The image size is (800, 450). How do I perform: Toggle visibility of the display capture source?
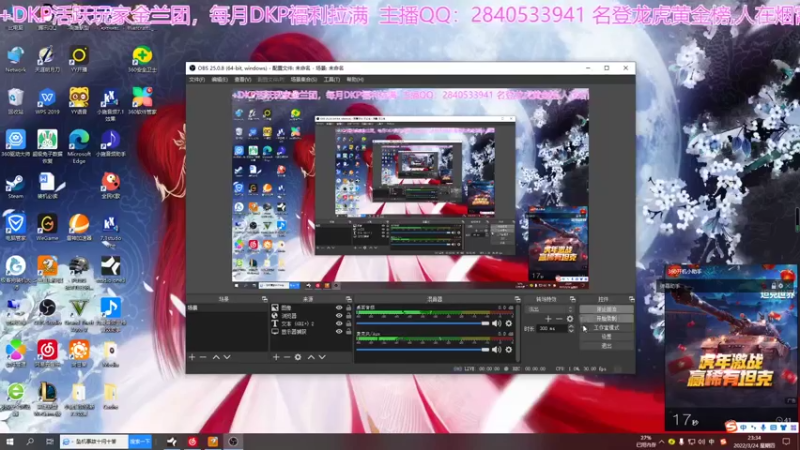coord(339,332)
